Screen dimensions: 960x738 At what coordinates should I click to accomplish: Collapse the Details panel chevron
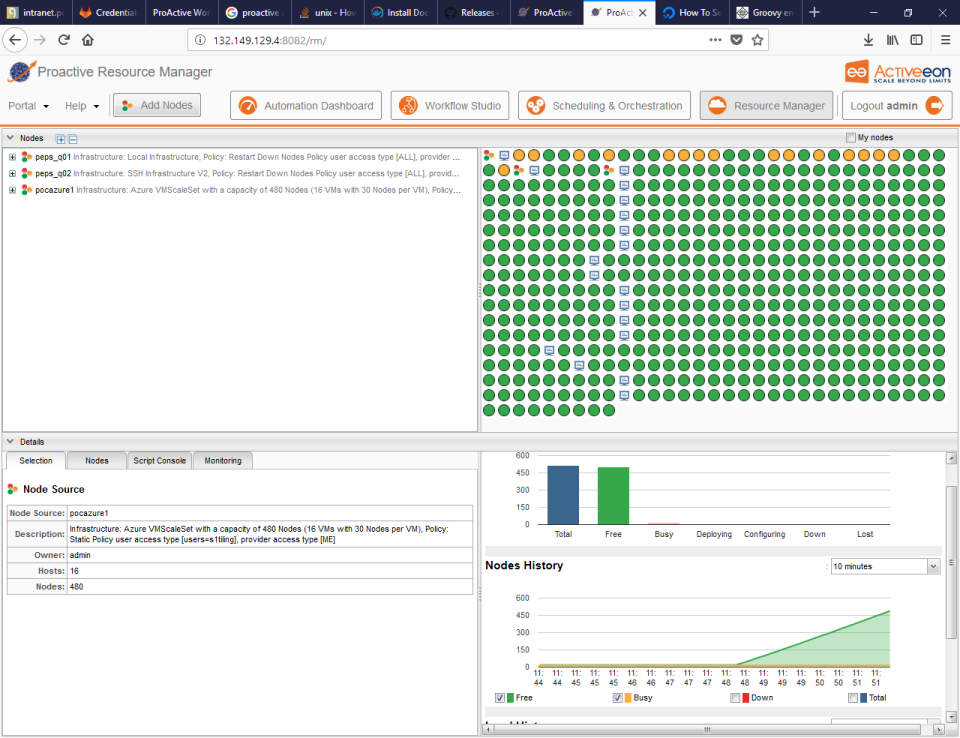click(x=8, y=441)
